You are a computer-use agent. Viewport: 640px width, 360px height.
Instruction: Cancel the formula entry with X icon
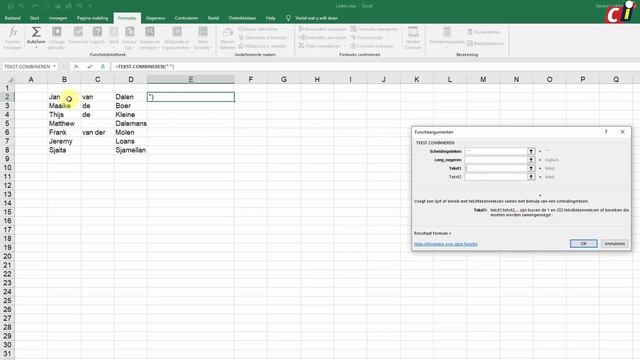(76, 67)
